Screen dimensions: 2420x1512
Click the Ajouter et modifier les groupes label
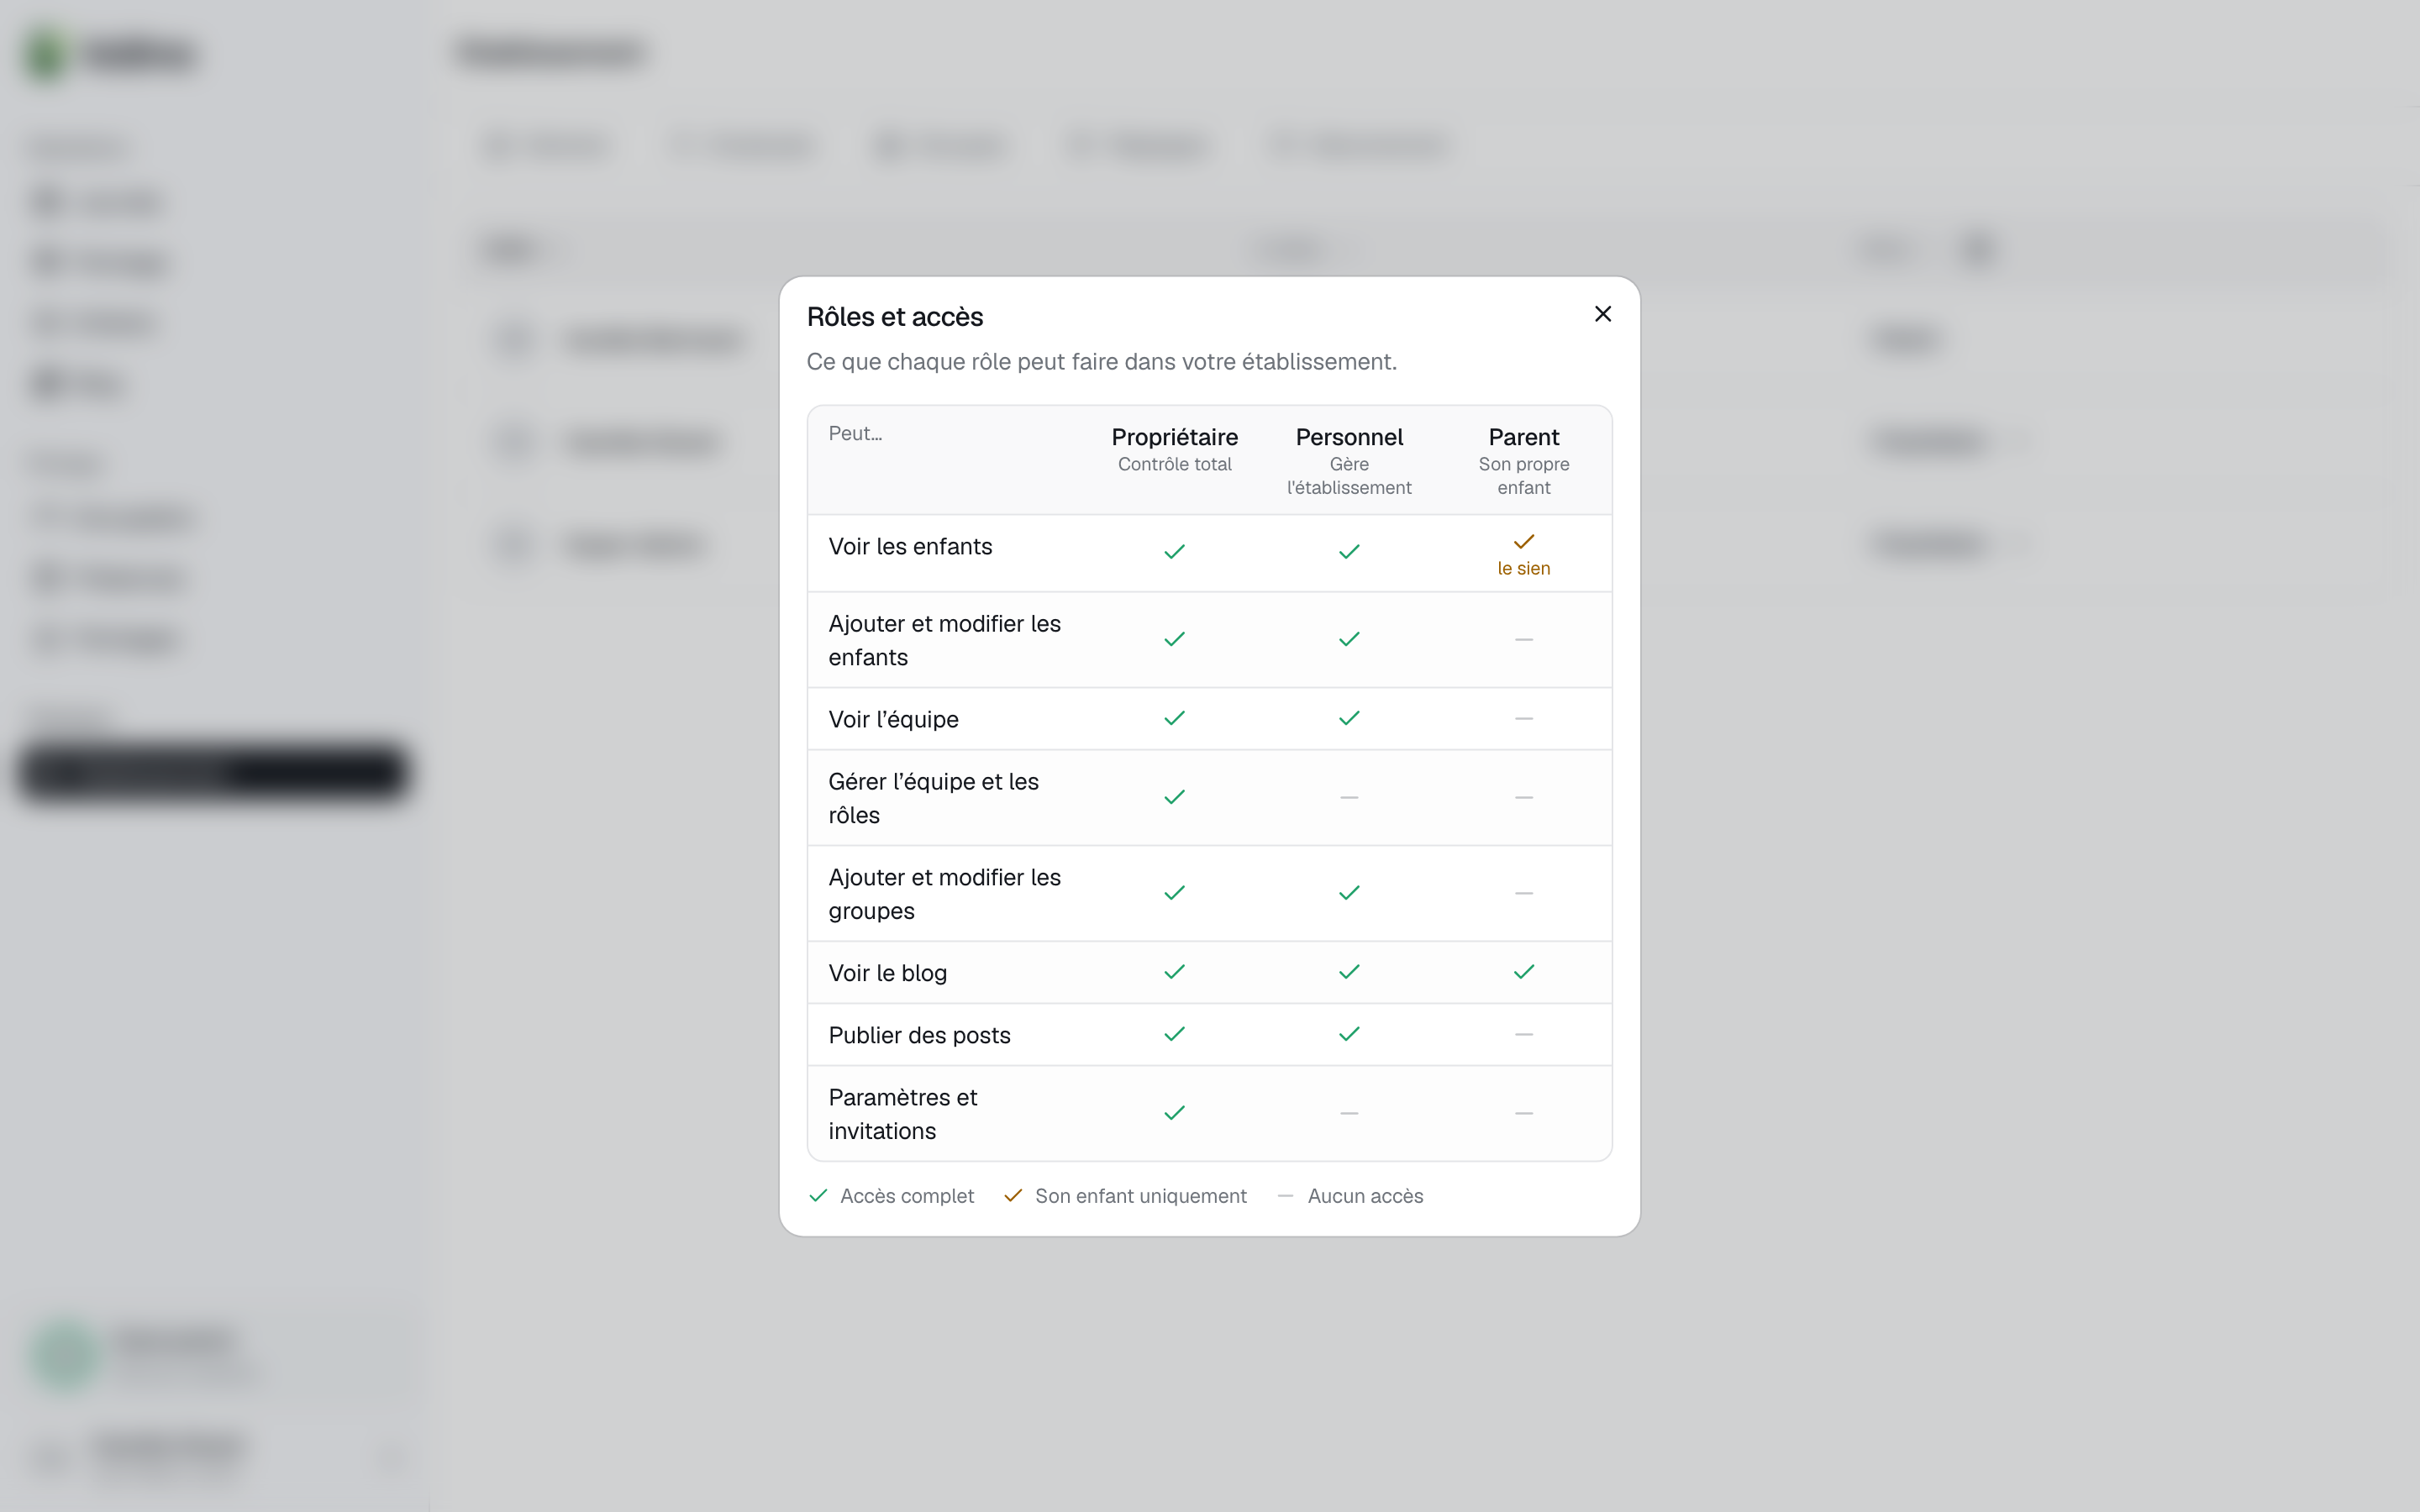944,894
